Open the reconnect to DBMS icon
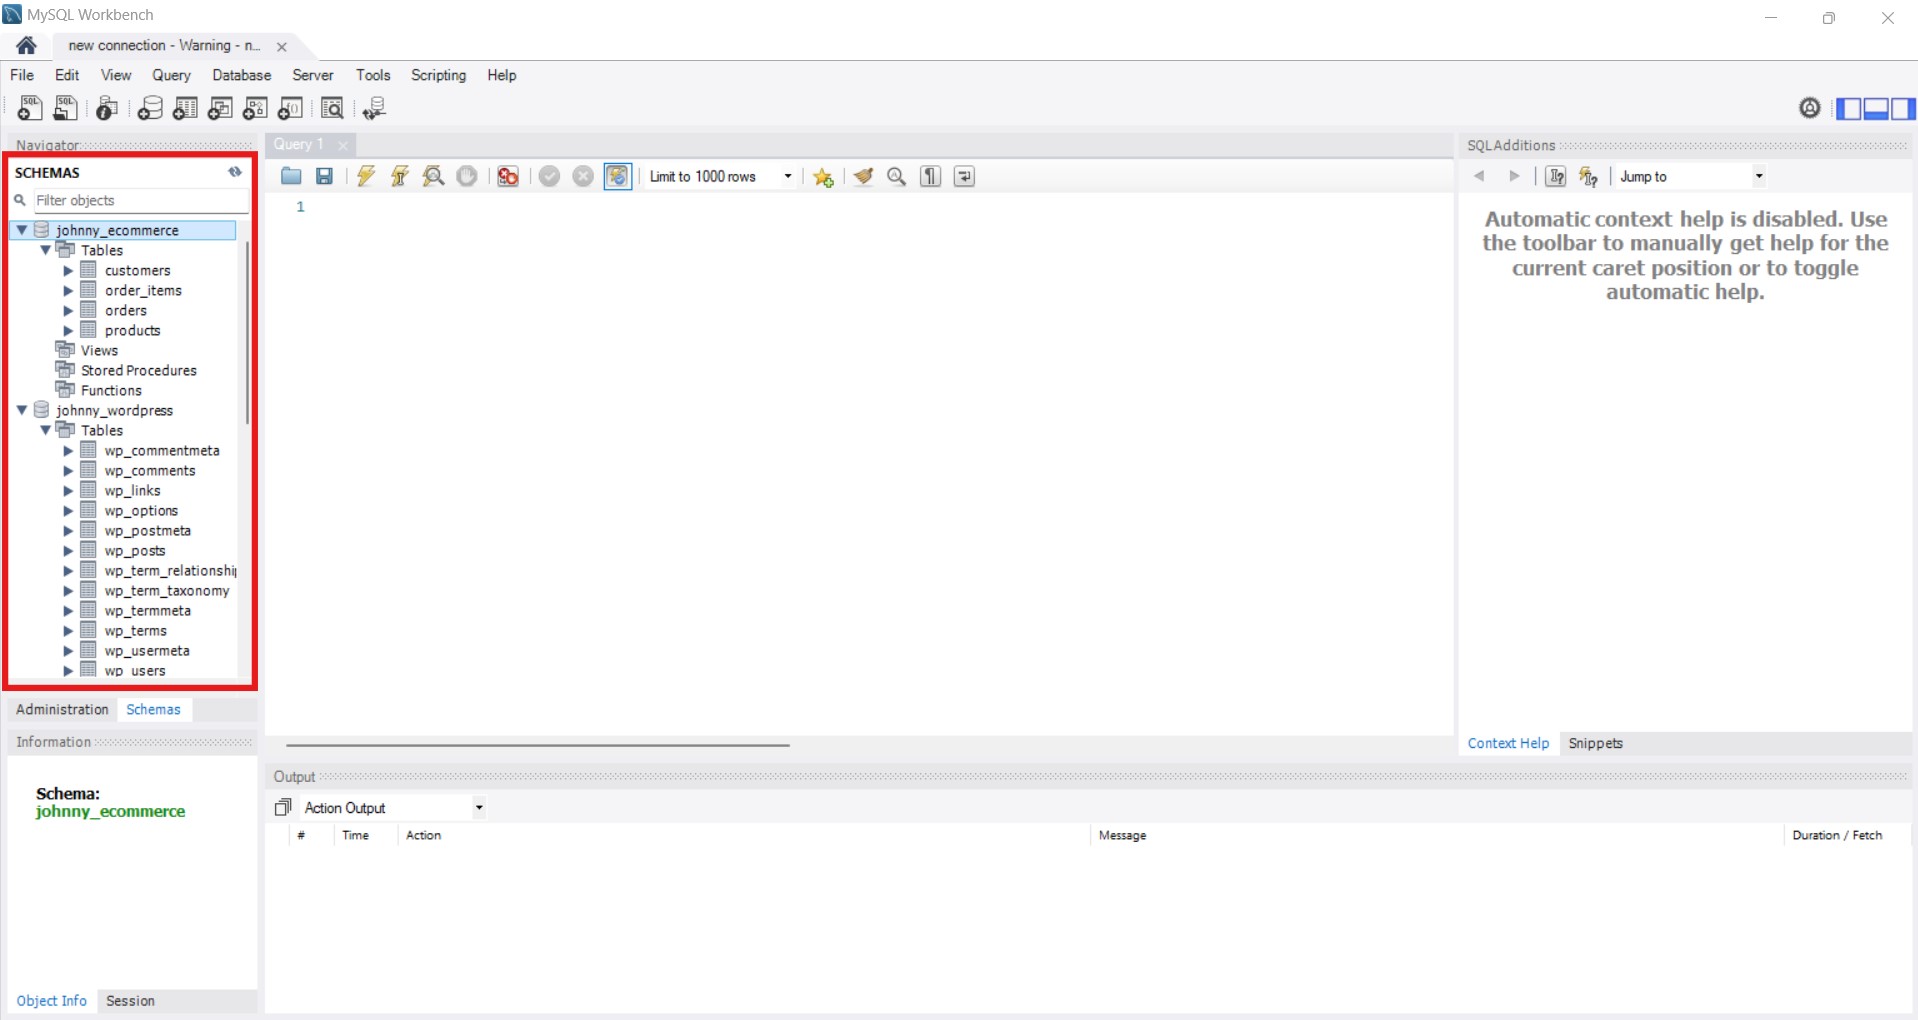Viewport: 1918px width, 1020px height. 374,108
